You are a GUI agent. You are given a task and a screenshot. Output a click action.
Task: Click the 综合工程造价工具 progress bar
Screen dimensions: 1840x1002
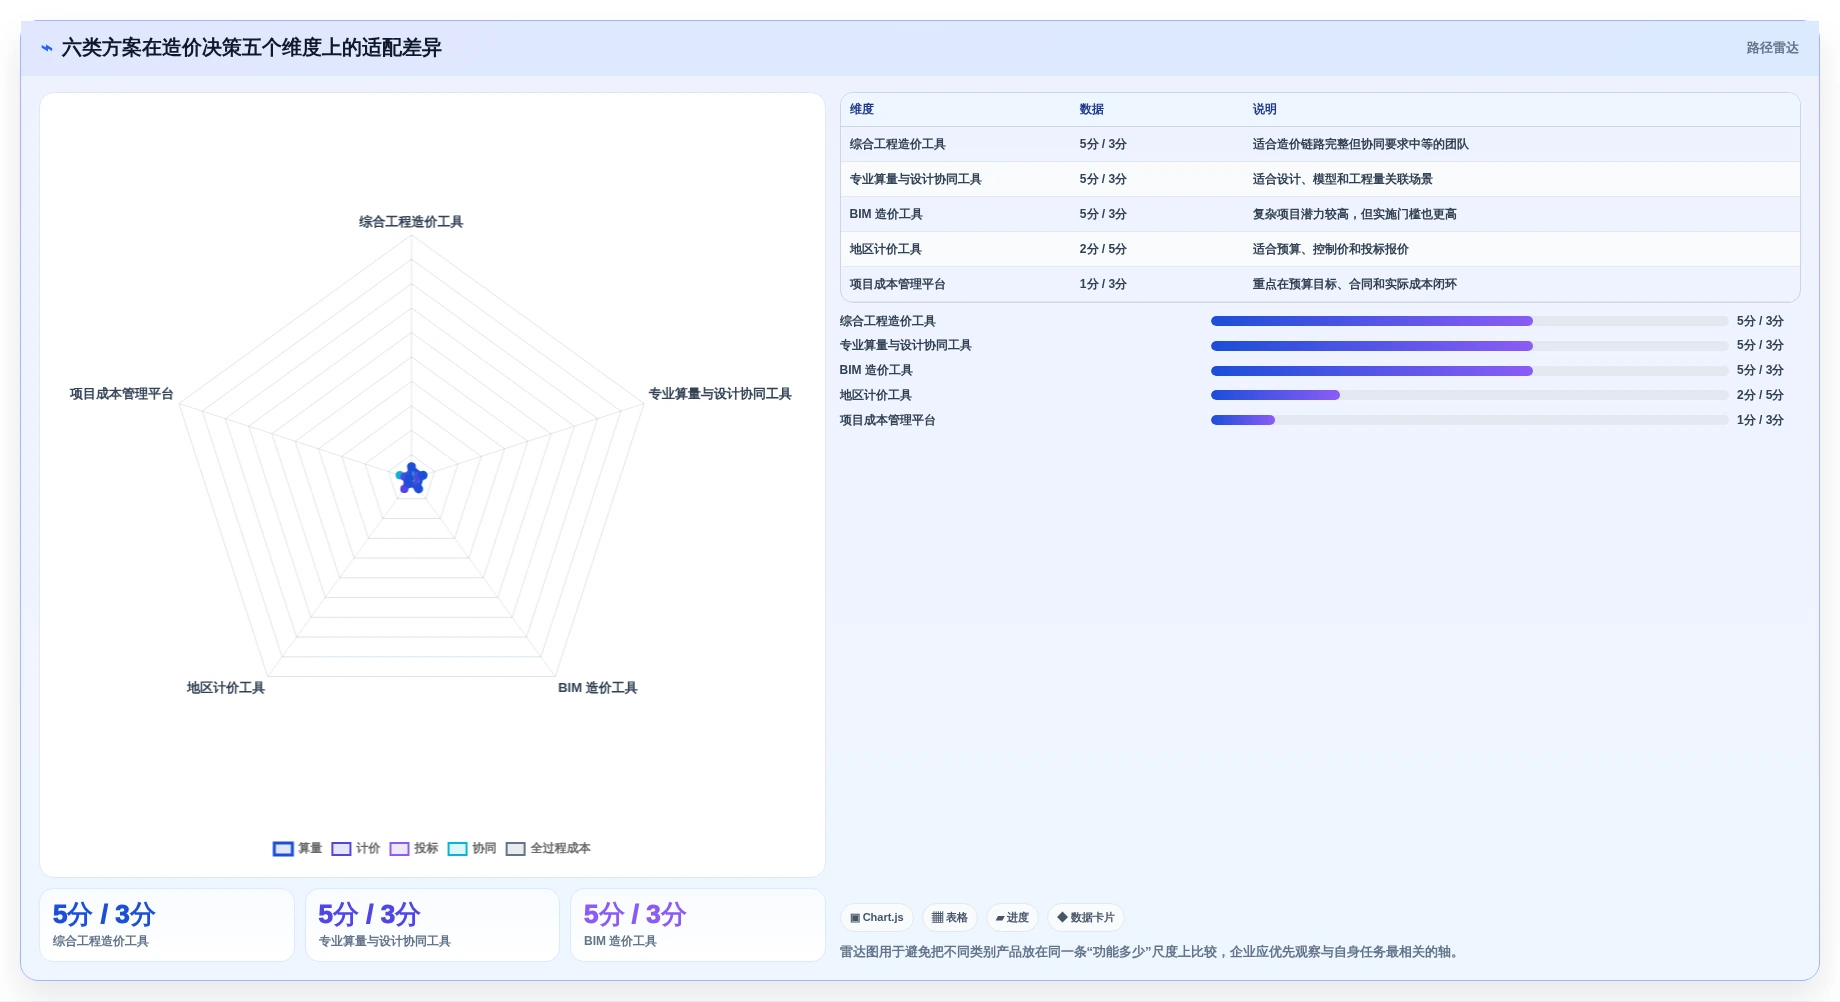[1469, 321]
